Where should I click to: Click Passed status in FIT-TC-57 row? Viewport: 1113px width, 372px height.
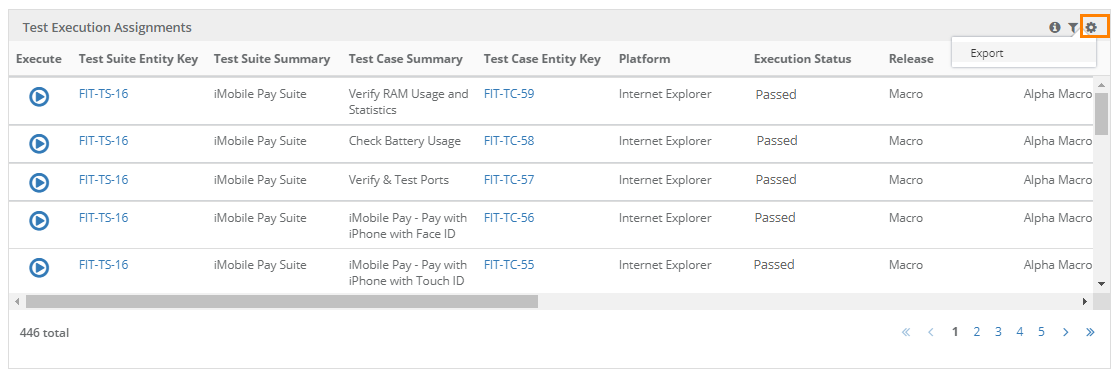tap(776, 180)
